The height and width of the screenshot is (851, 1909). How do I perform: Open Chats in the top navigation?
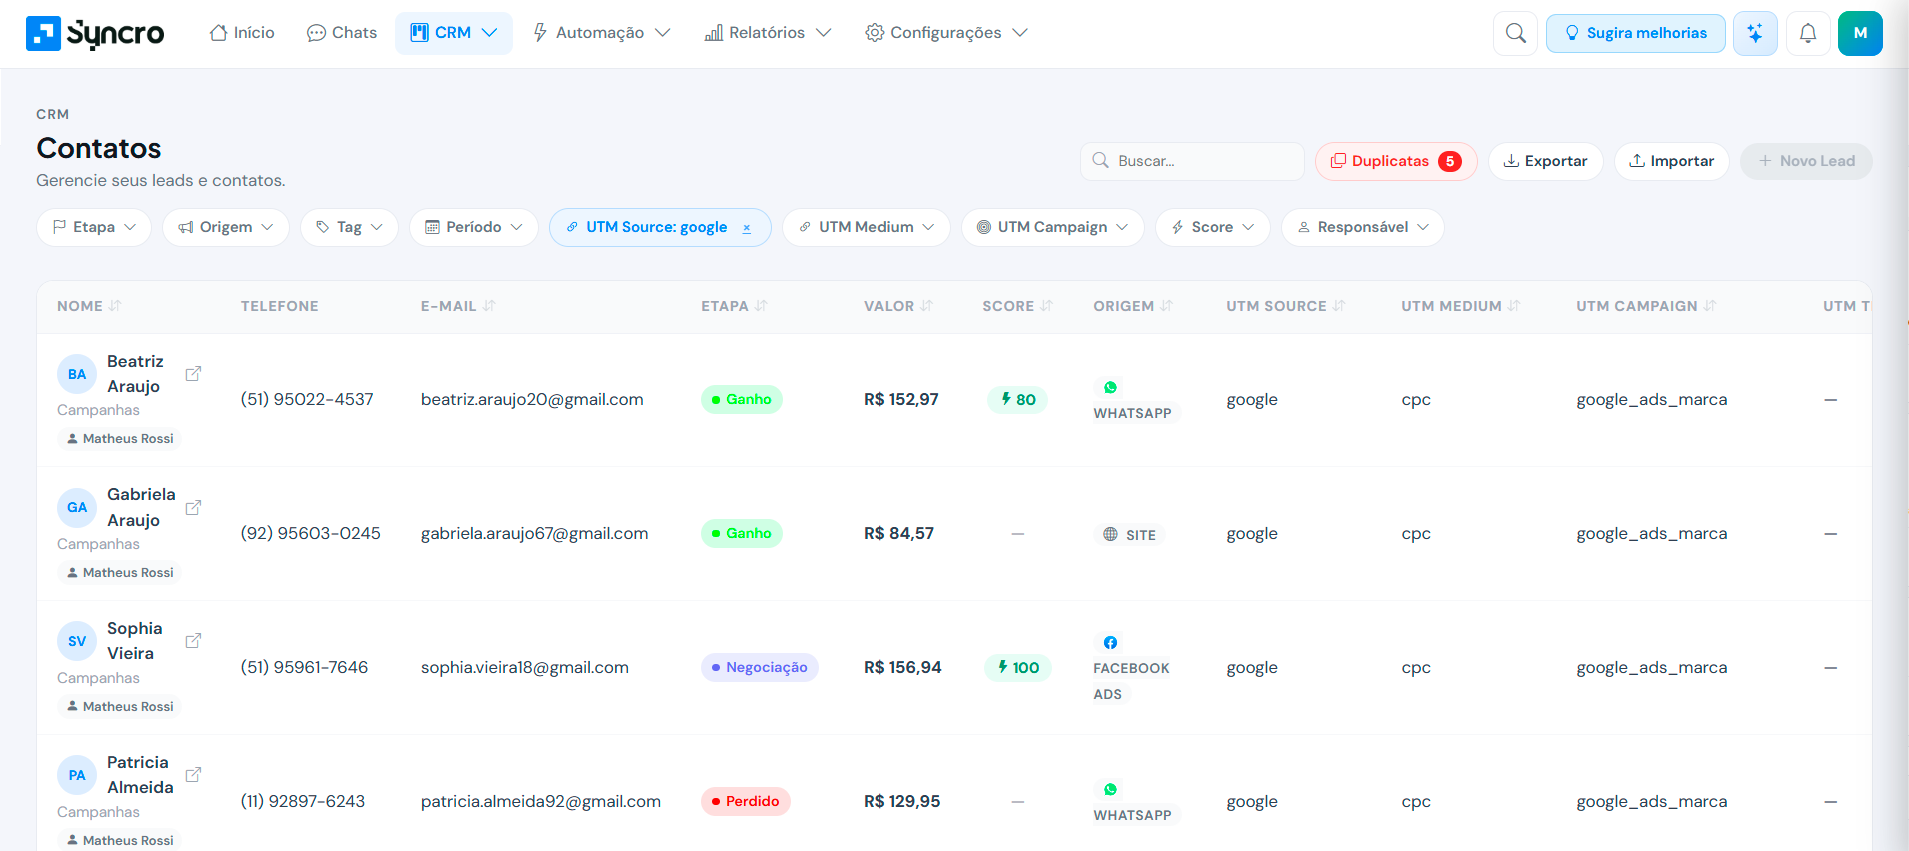[342, 33]
